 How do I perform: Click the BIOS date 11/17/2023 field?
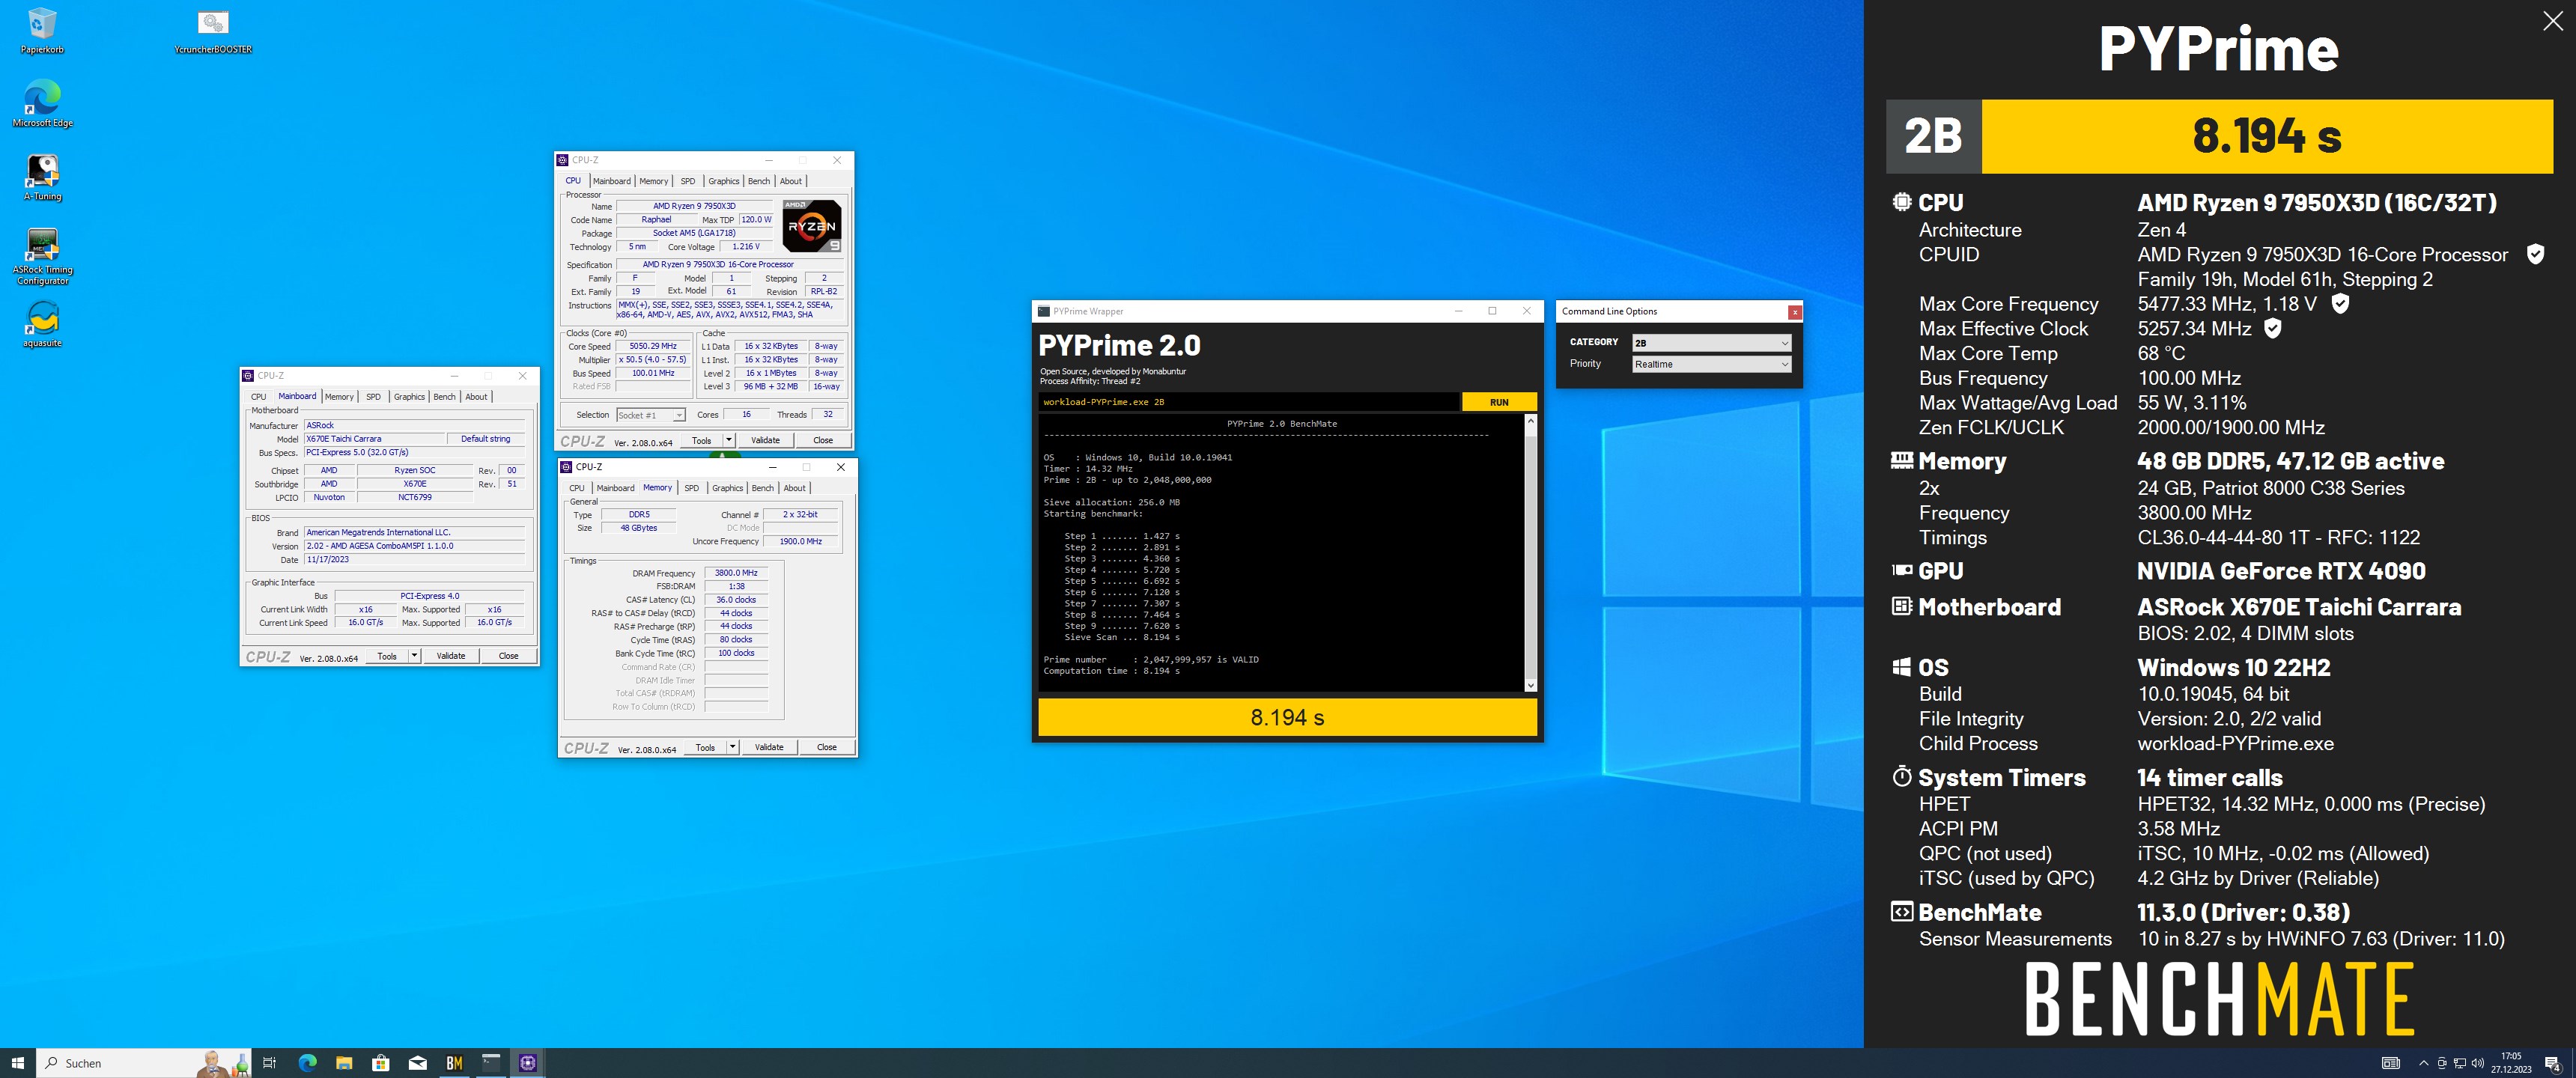(414, 560)
